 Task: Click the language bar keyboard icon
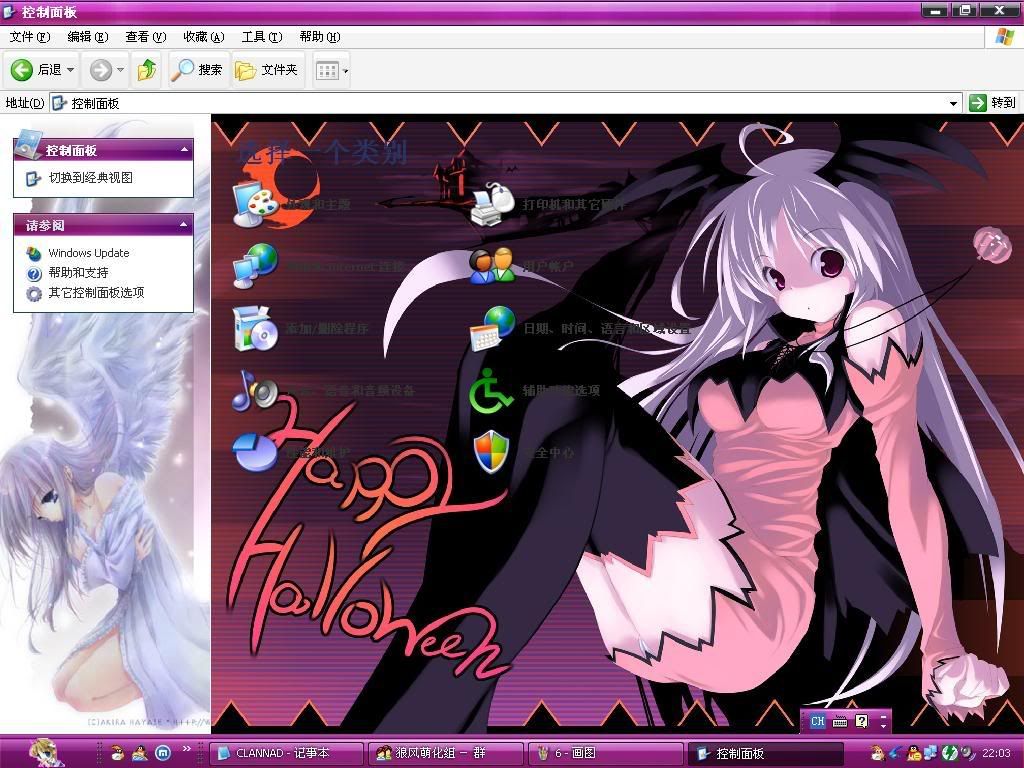(840, 721)
